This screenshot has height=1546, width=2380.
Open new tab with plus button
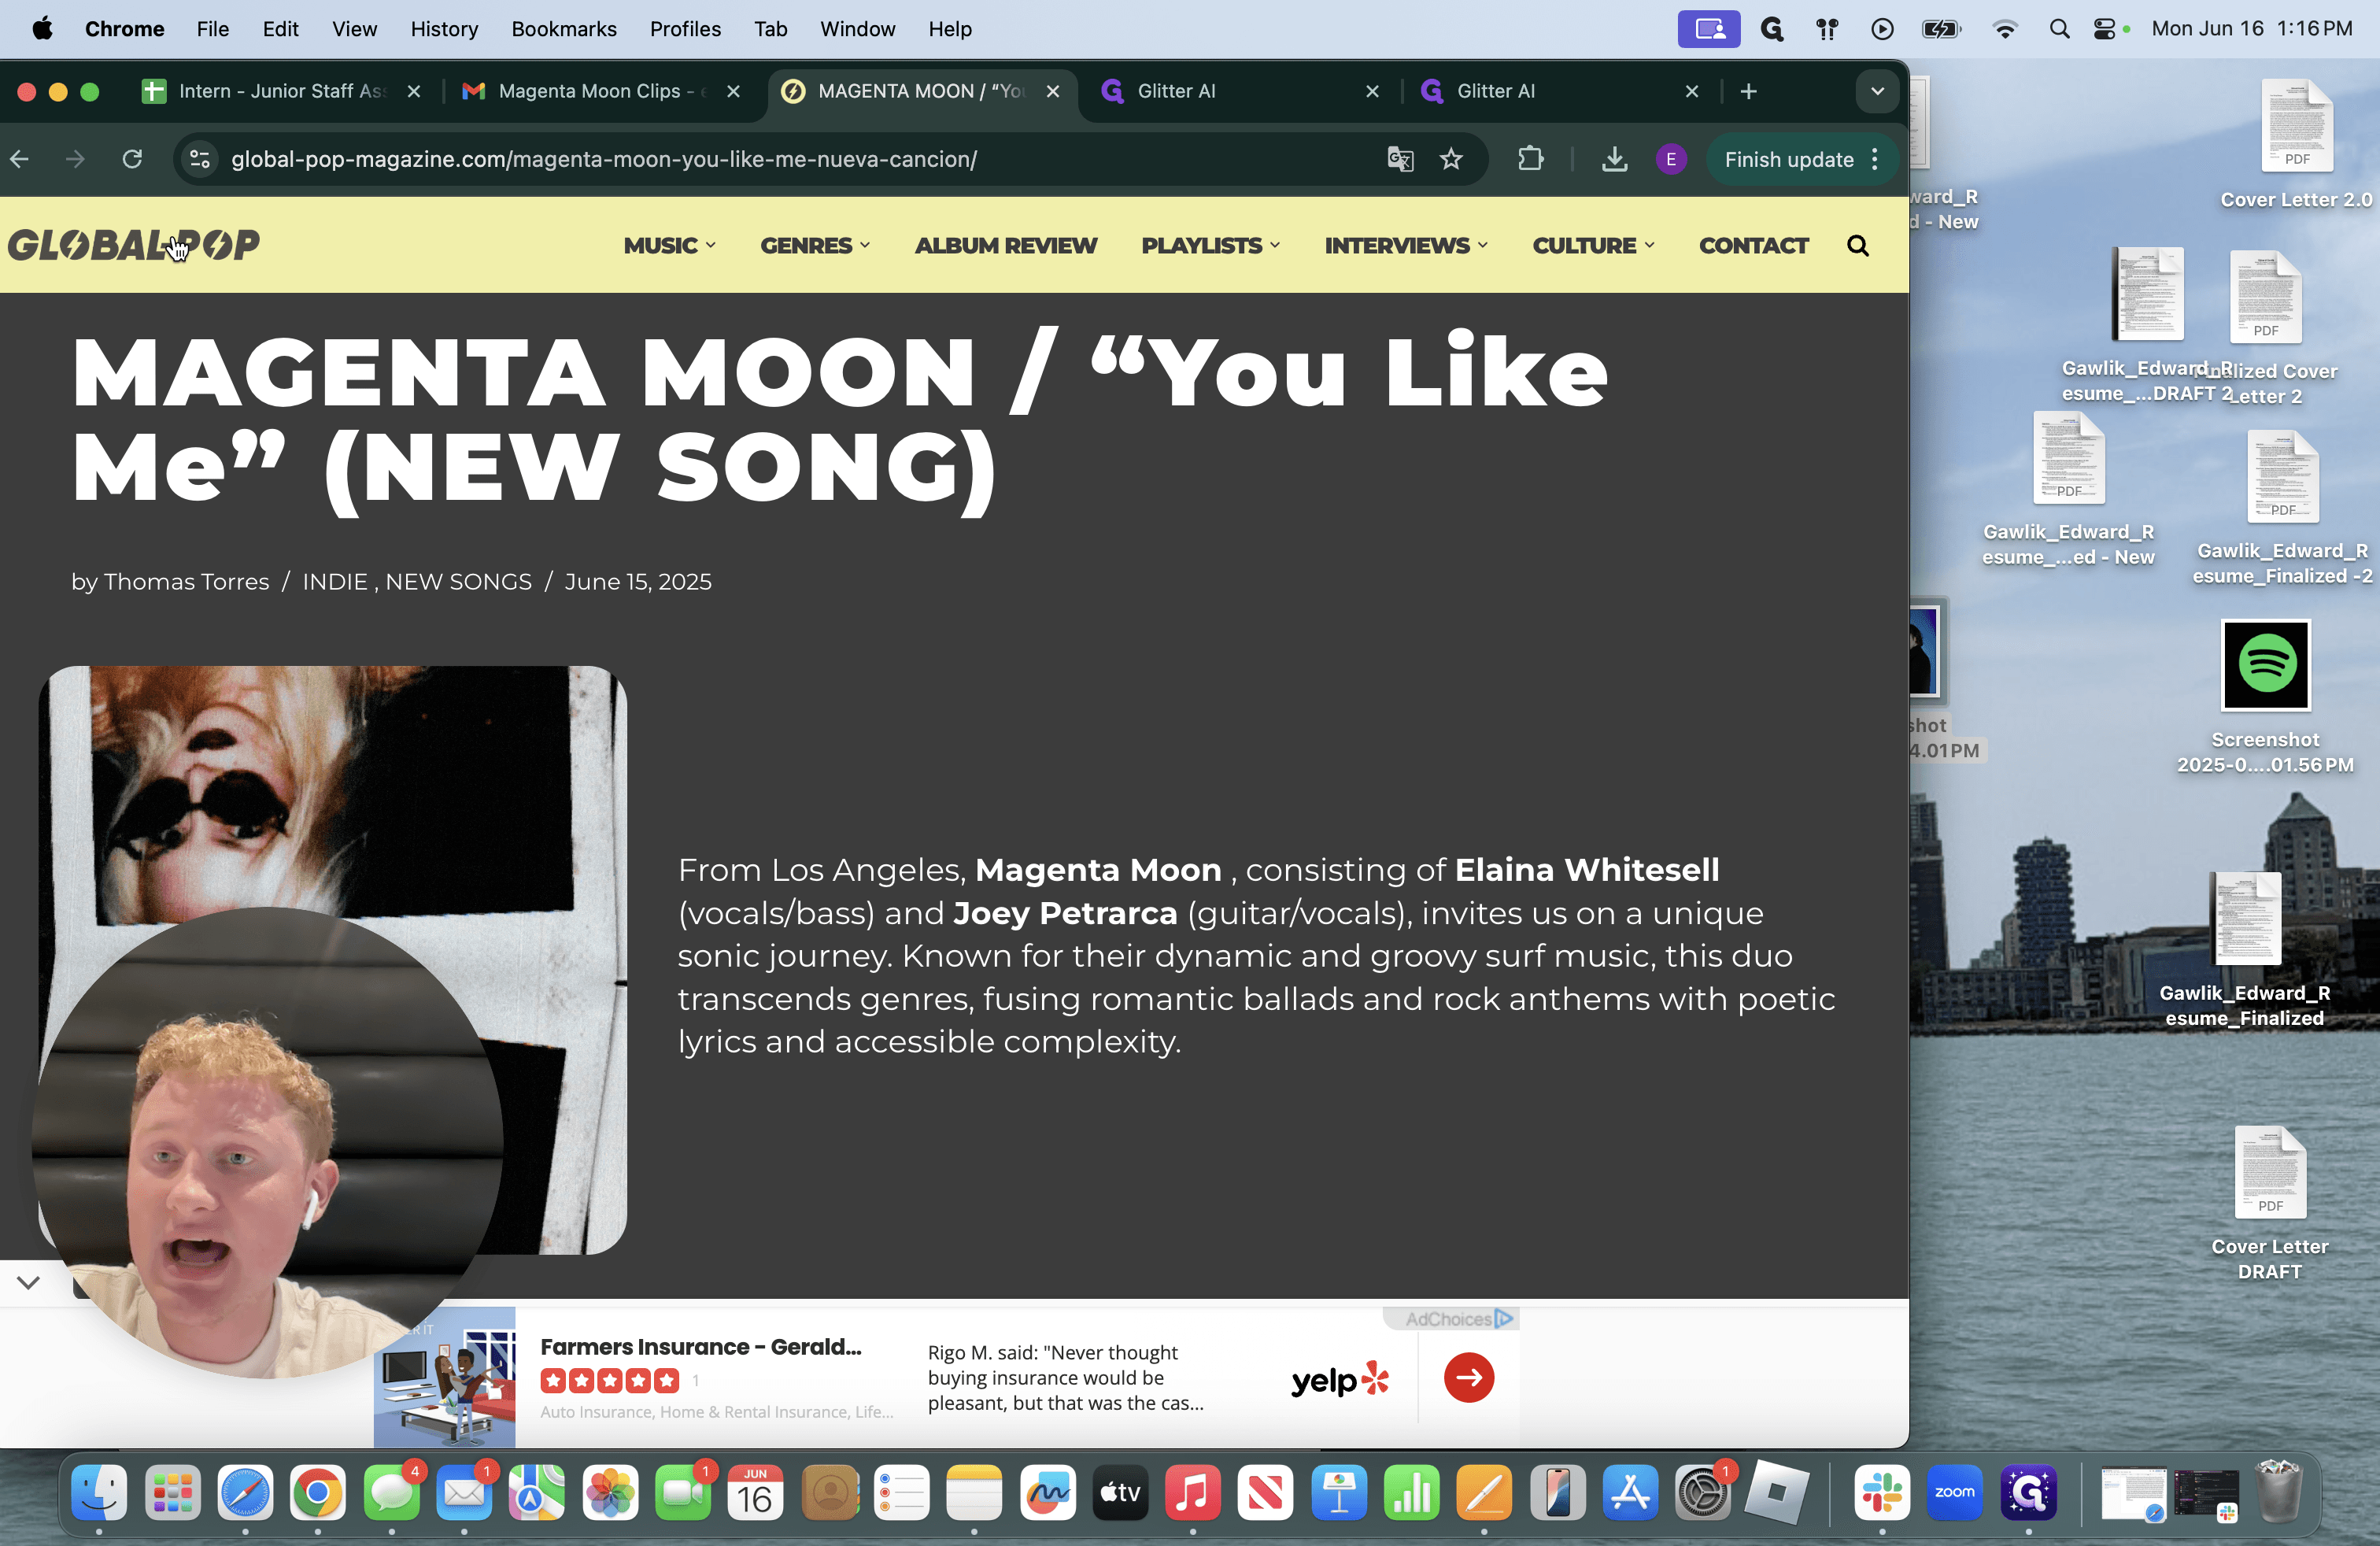tap(1748, 91)
